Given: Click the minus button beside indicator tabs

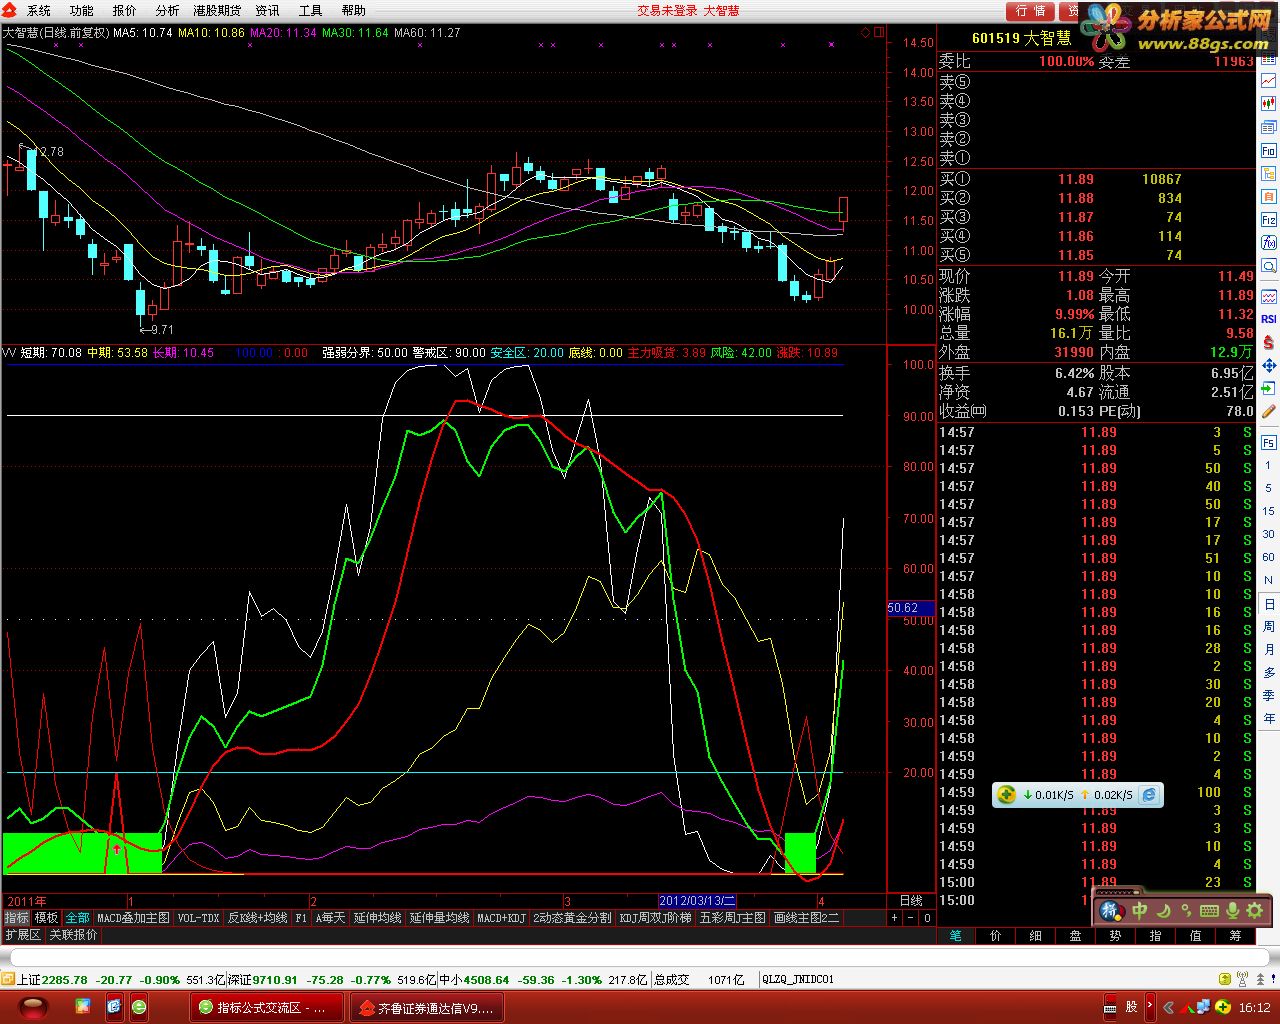Looking at the screenshot, I should [x=911, y=918].
